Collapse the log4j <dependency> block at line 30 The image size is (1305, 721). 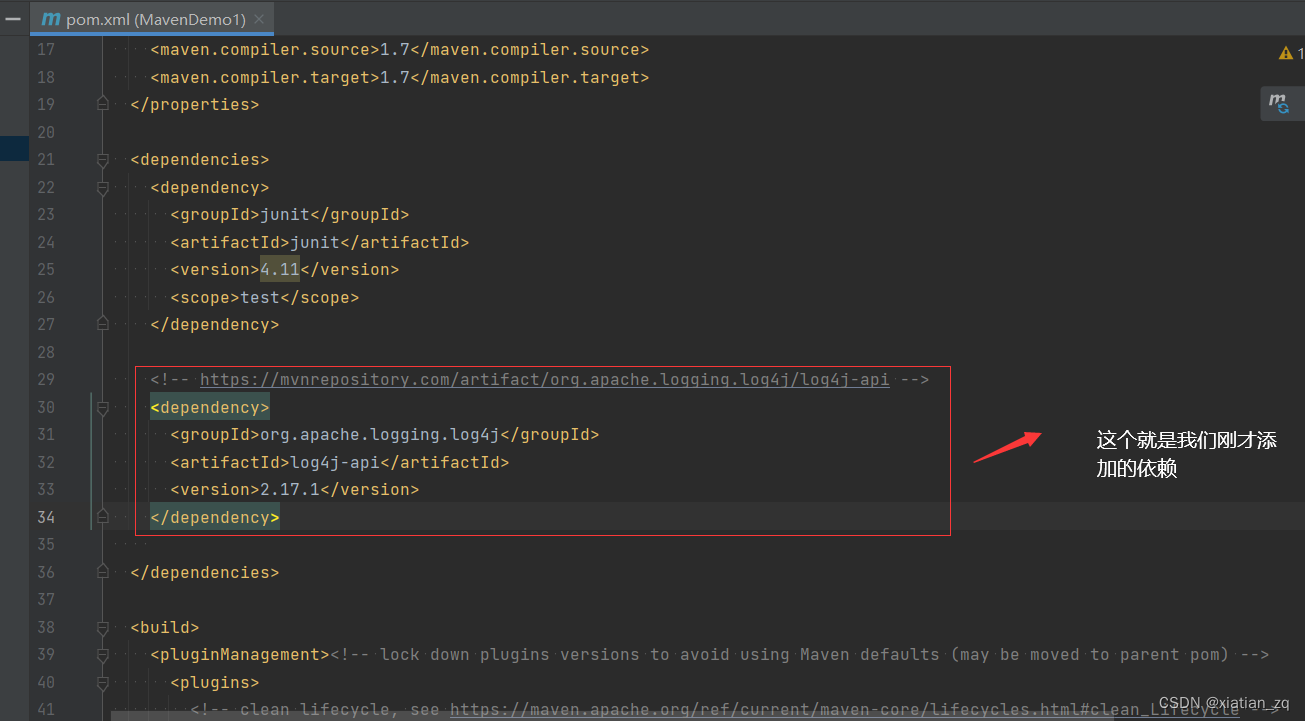pyautogui.click(x=102, y=407)
